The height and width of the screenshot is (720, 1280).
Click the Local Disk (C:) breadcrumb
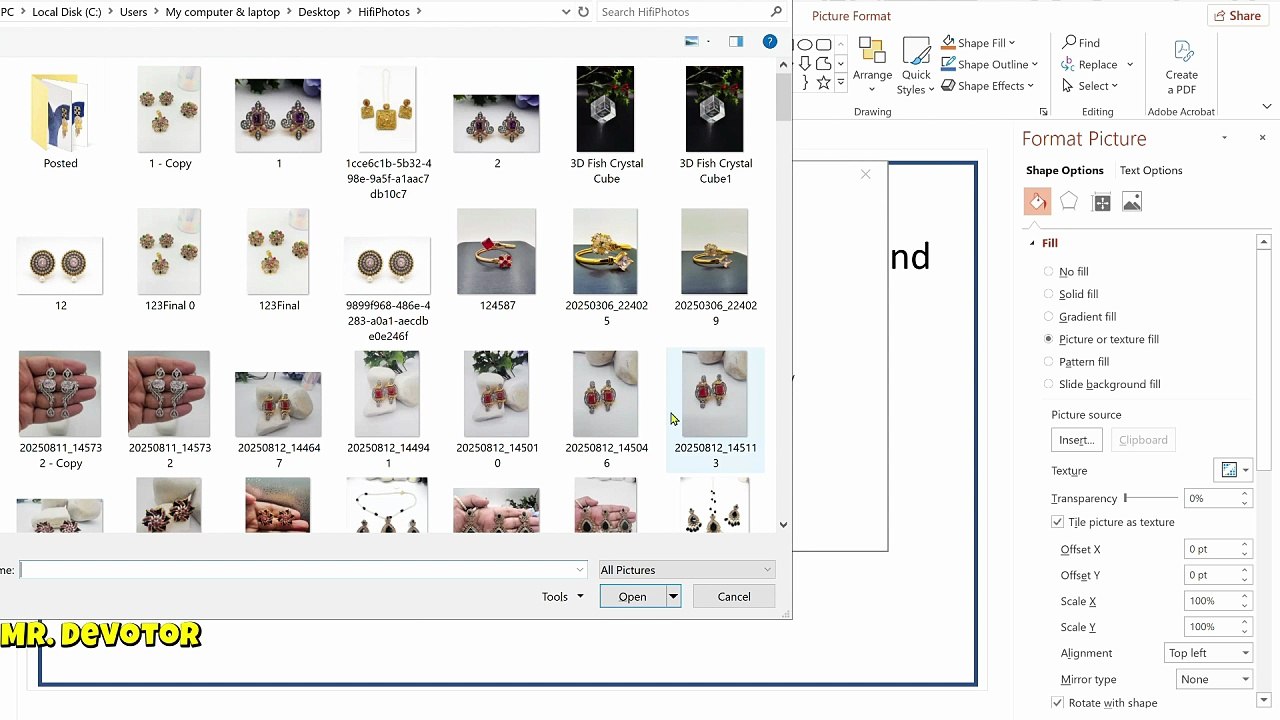[67, 12]
